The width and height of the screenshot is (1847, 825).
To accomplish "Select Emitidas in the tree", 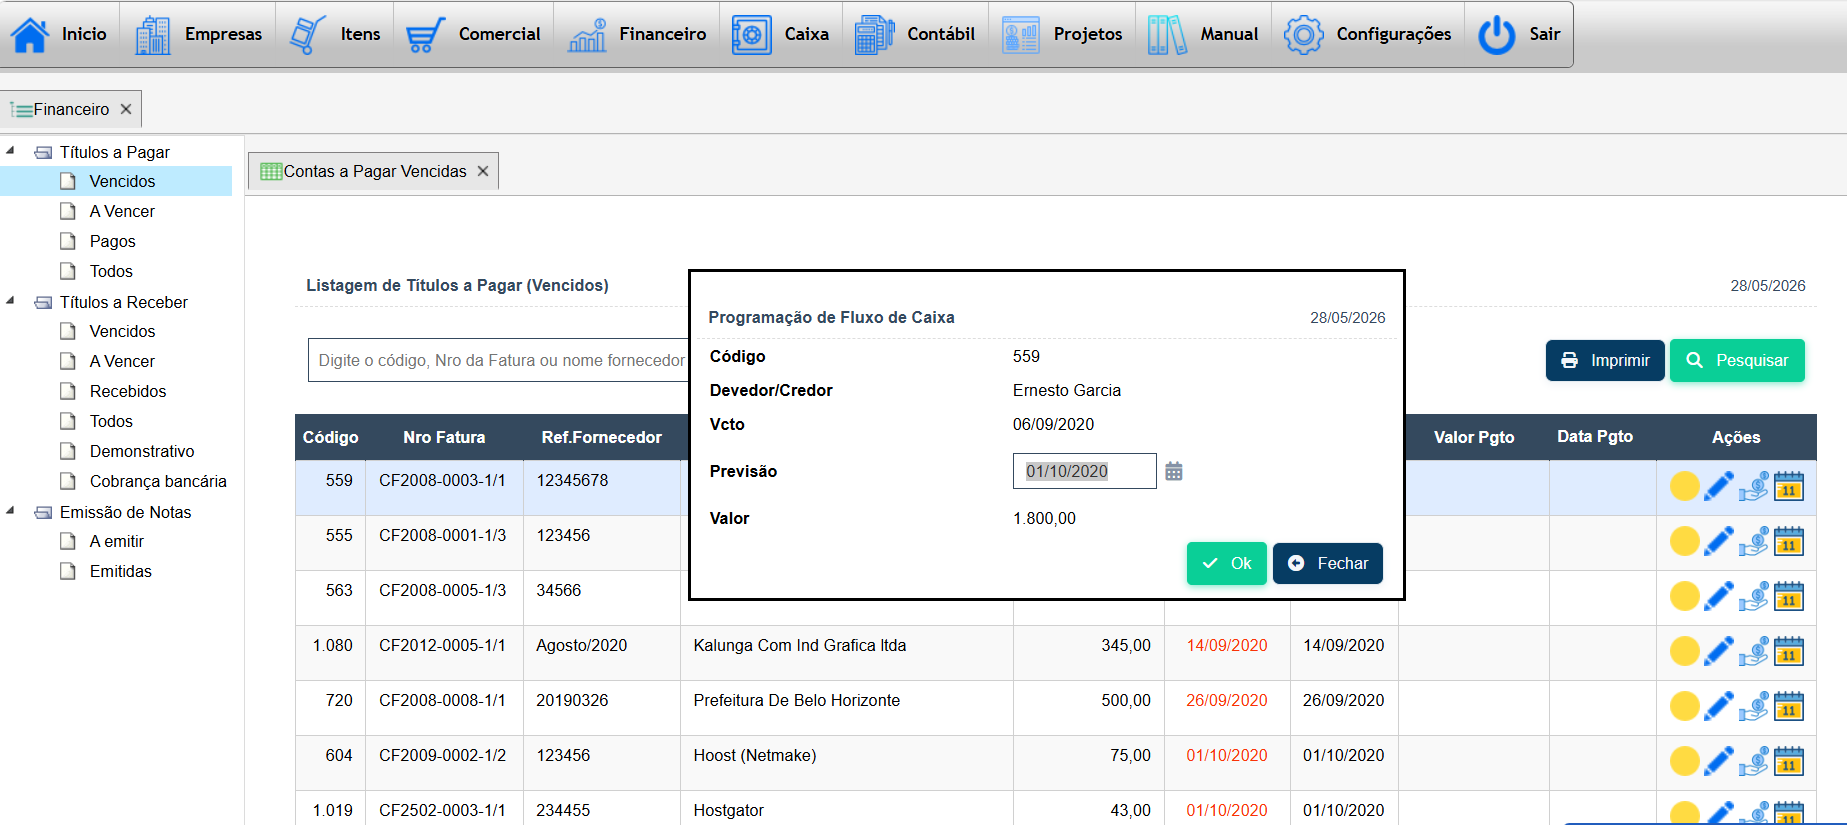I will (x=121, y=571).
